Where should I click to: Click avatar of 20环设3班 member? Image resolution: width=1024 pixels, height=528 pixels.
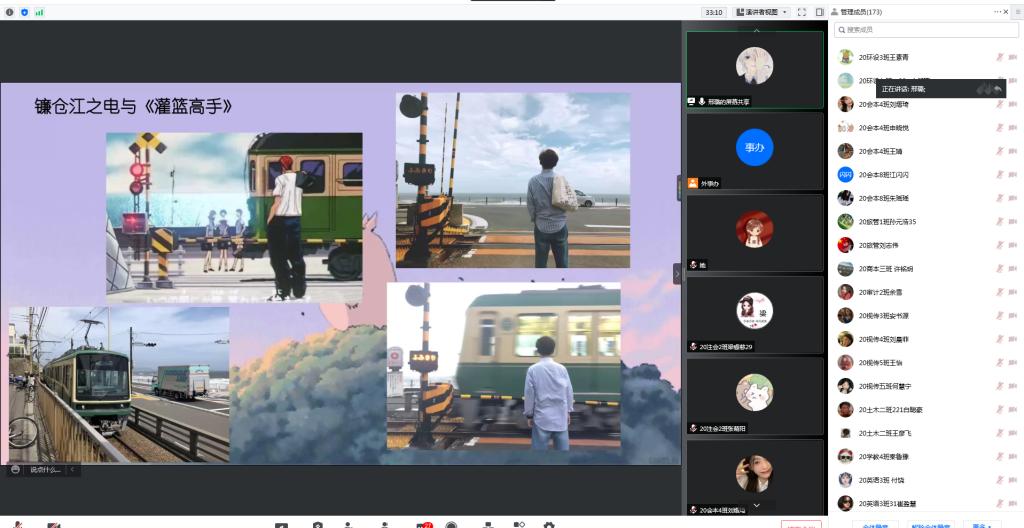tap(845, 57)
